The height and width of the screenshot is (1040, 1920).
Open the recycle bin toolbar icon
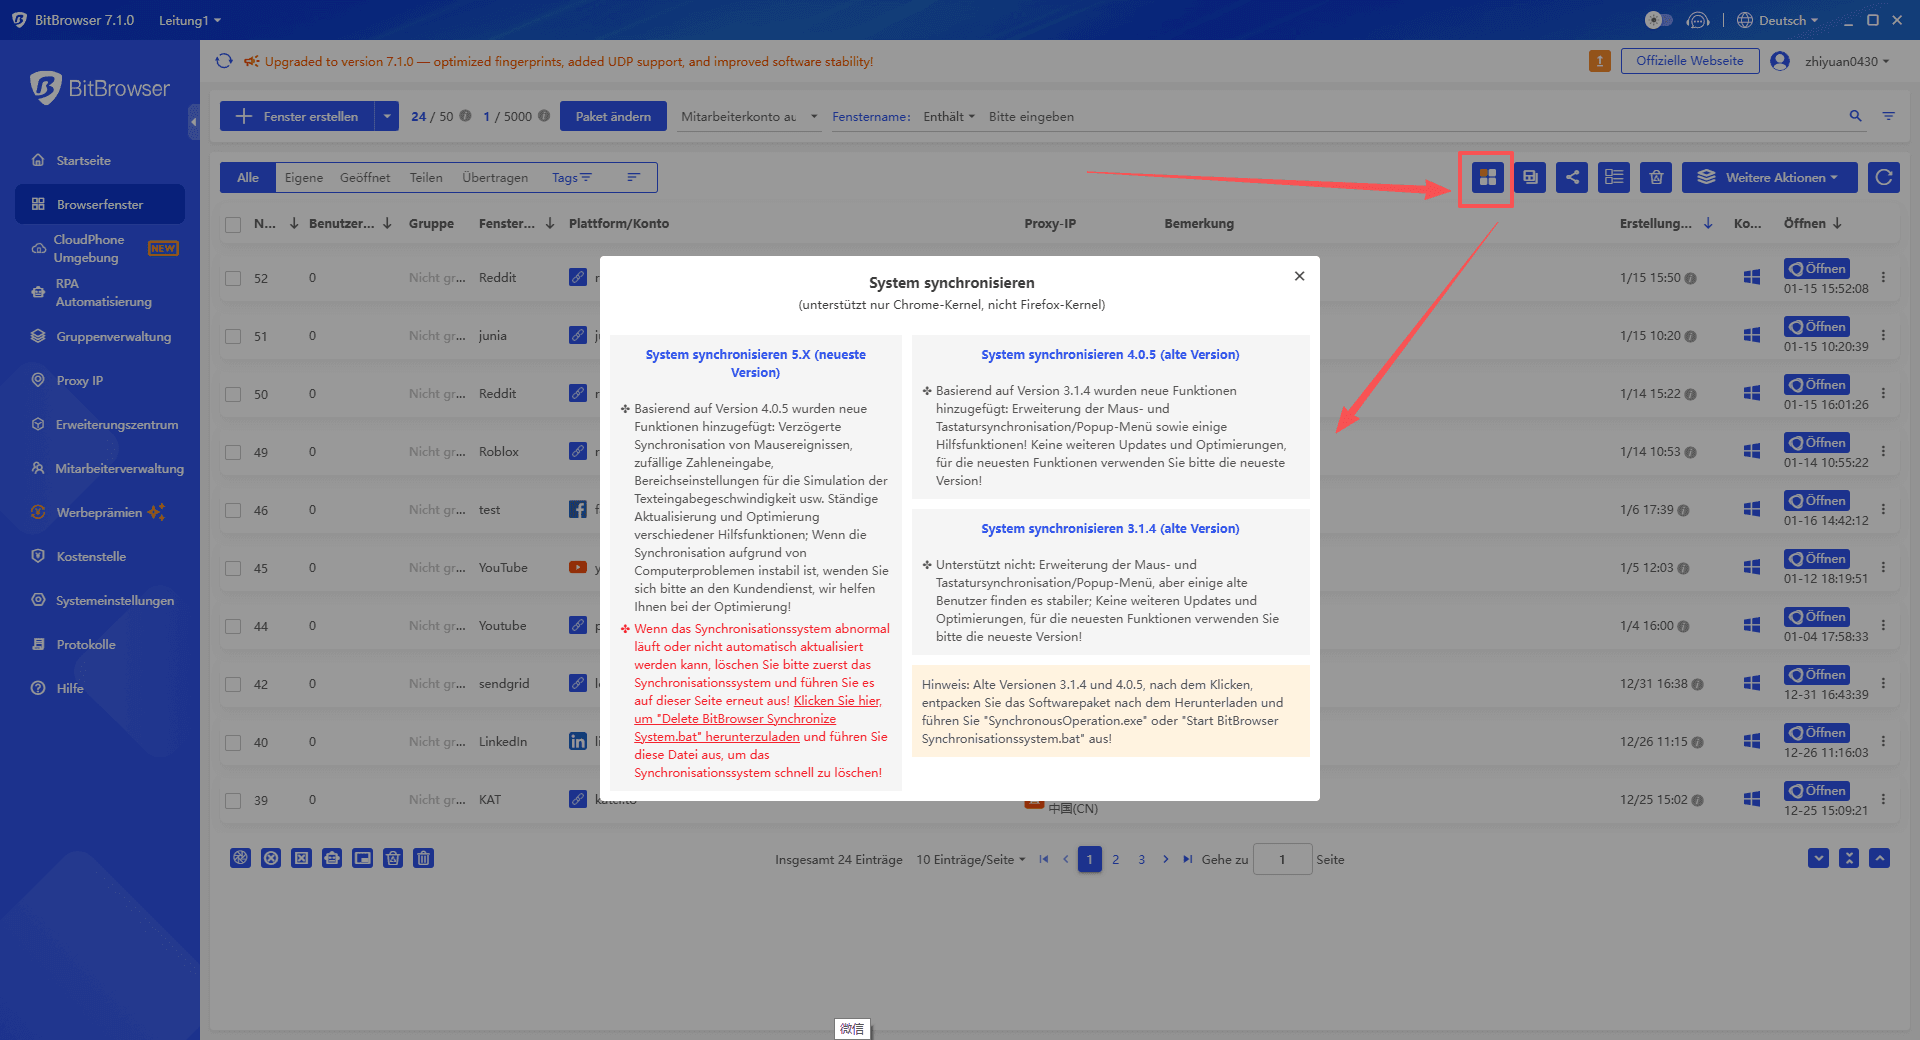[x=1655, y=177]
